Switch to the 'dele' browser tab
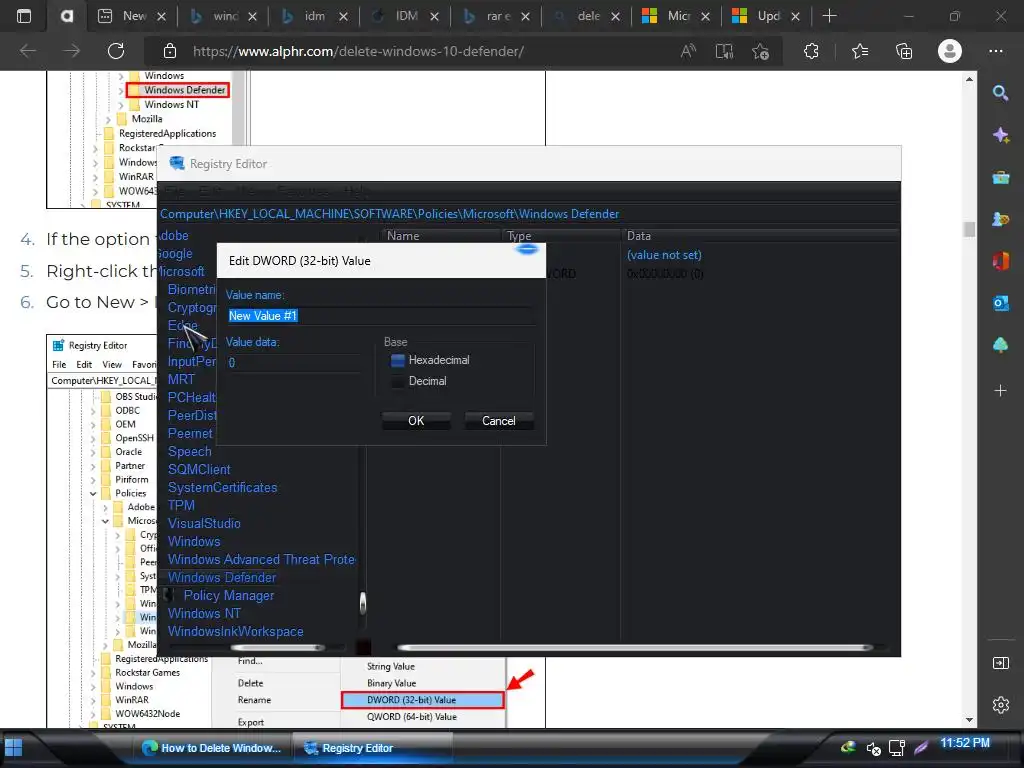 click(x=588, y=16)
